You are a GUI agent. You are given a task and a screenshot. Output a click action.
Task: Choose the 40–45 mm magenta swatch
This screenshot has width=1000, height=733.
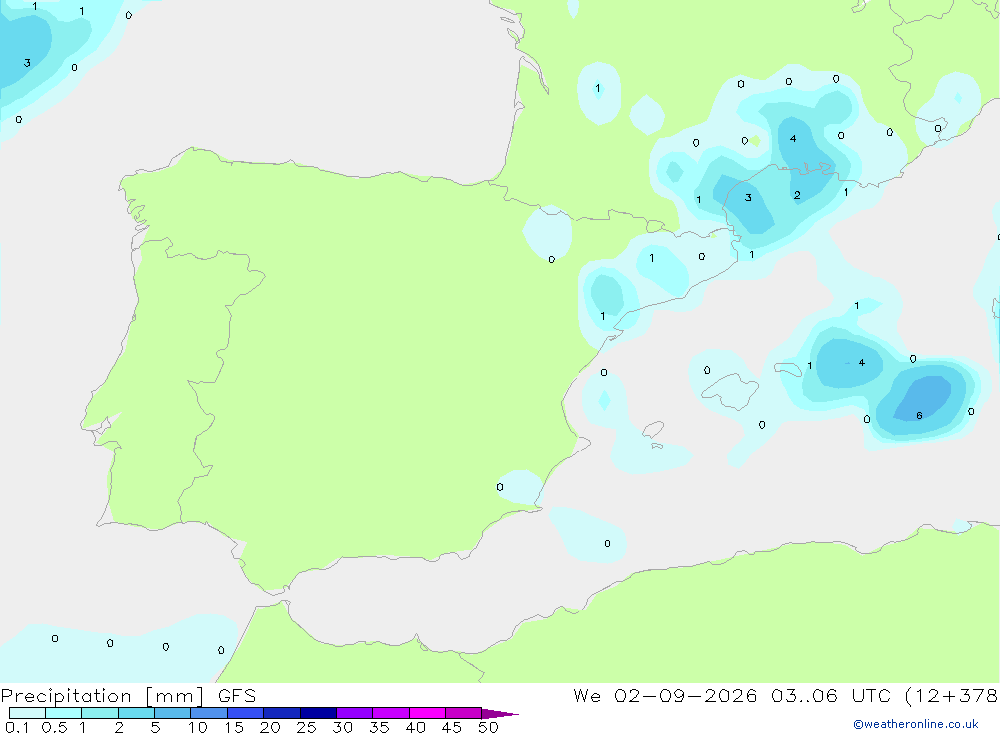click(427, 713)
